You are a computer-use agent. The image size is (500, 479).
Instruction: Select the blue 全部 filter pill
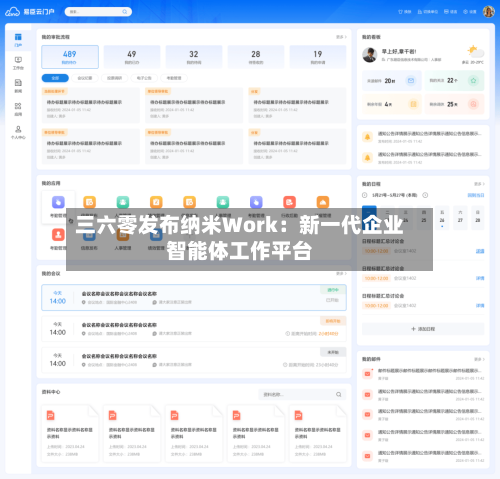point(55,78)
